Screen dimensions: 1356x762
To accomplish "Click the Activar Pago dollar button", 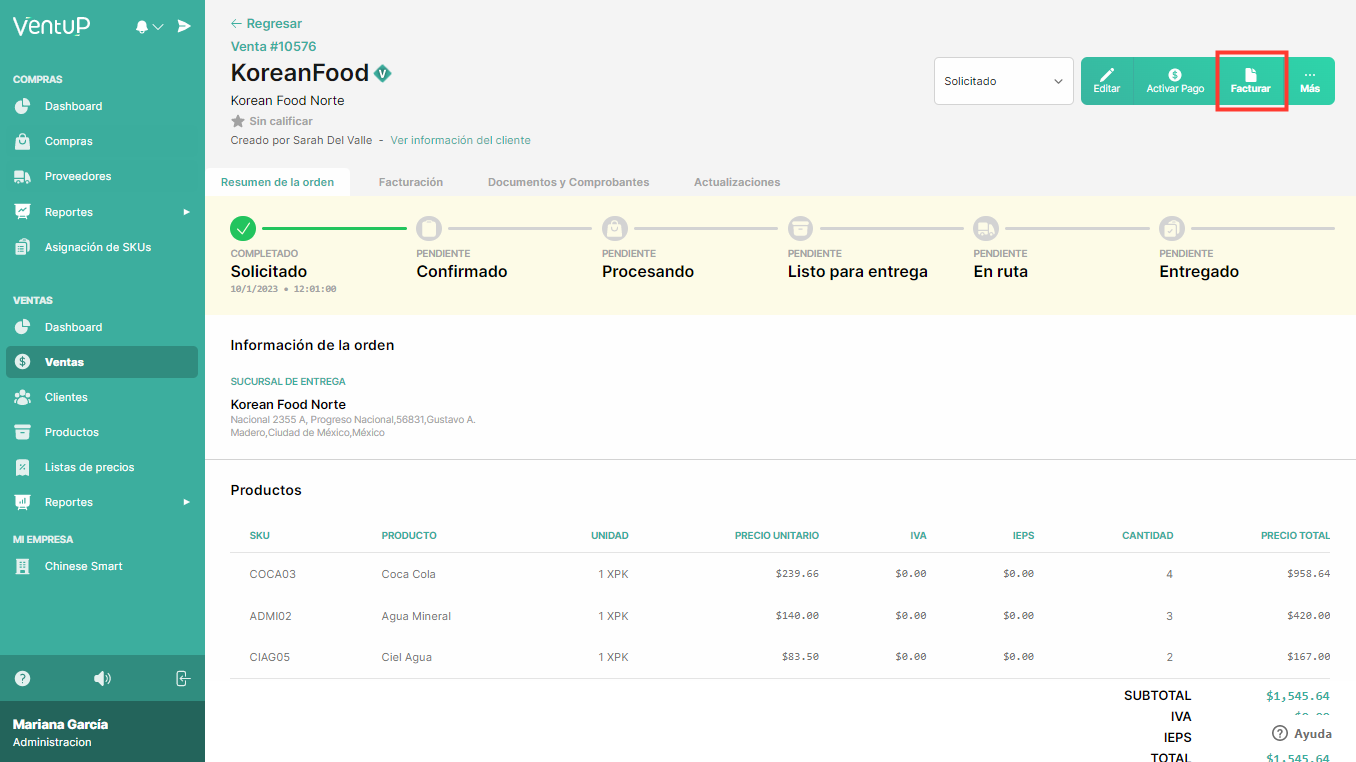I will pyautogui.click(x=1175, y=81).
